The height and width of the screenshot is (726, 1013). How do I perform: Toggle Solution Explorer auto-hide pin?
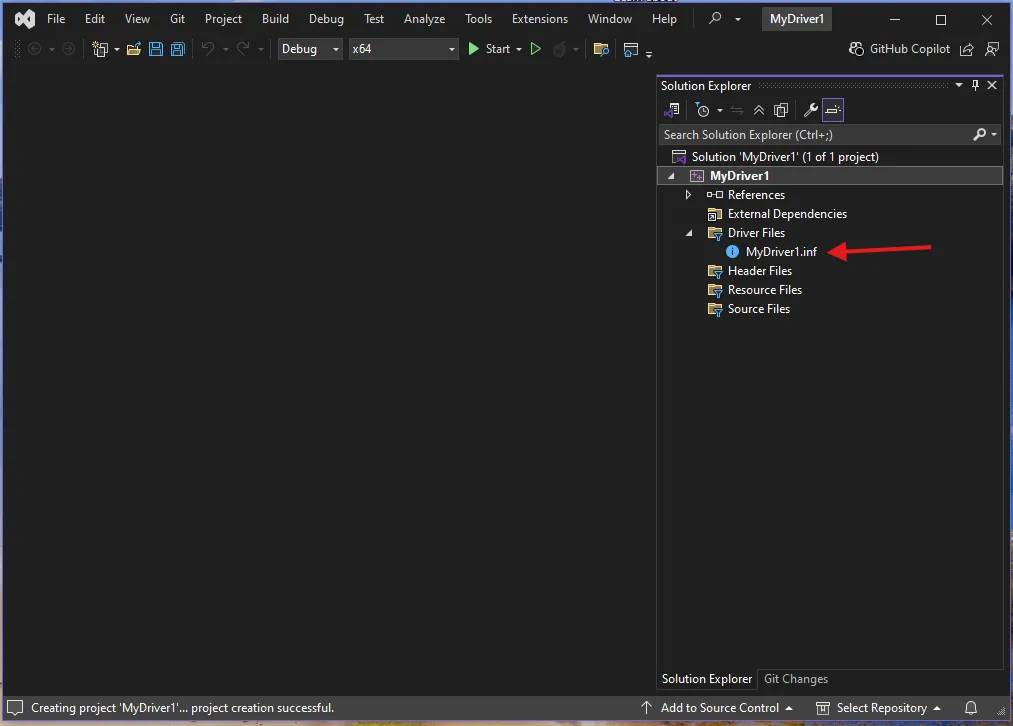click(x=975, y=85)
